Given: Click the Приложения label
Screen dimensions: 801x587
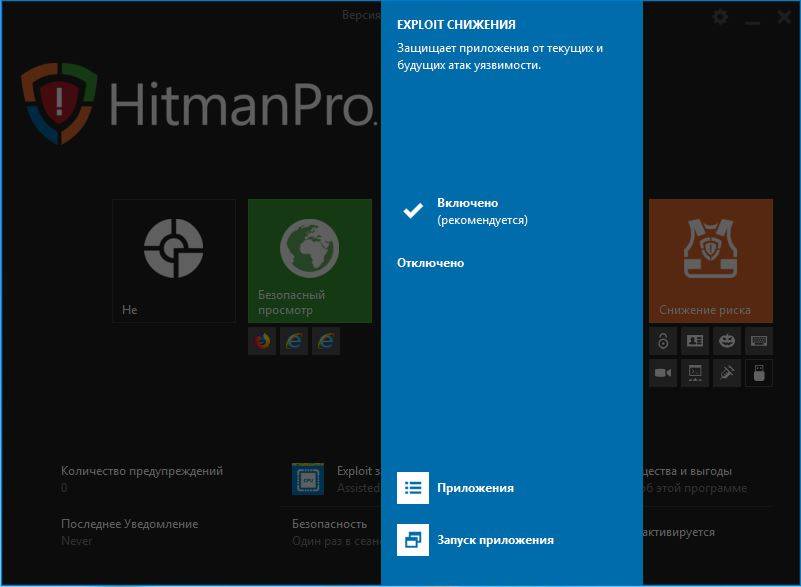Looking at the screenshot, I should 475,488.
